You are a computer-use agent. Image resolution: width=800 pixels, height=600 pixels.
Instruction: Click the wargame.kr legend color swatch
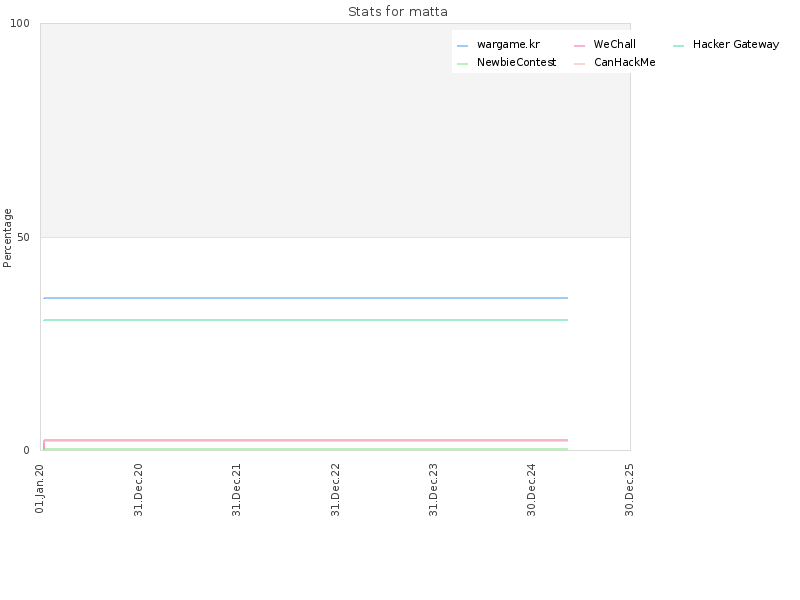[x=462, y=46]
